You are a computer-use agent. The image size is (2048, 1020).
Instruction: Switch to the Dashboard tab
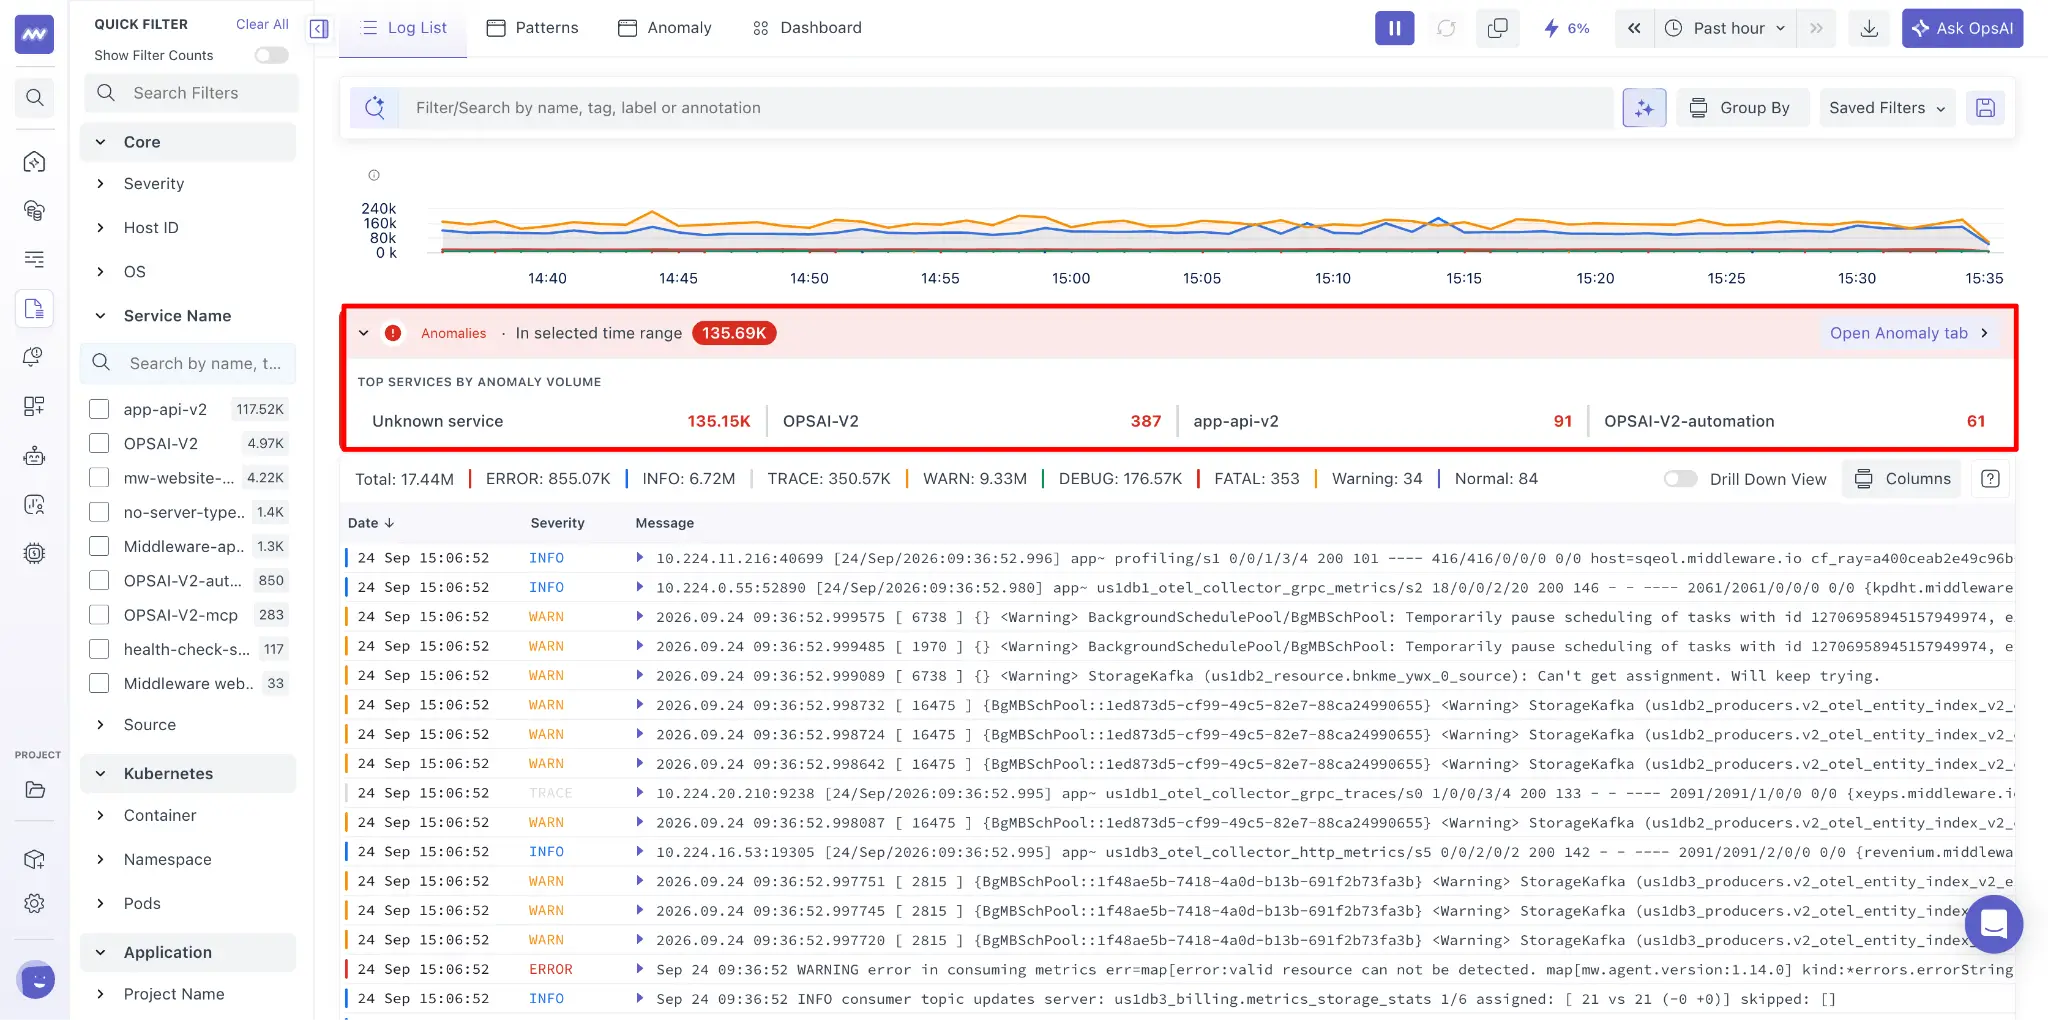[807, 28]
